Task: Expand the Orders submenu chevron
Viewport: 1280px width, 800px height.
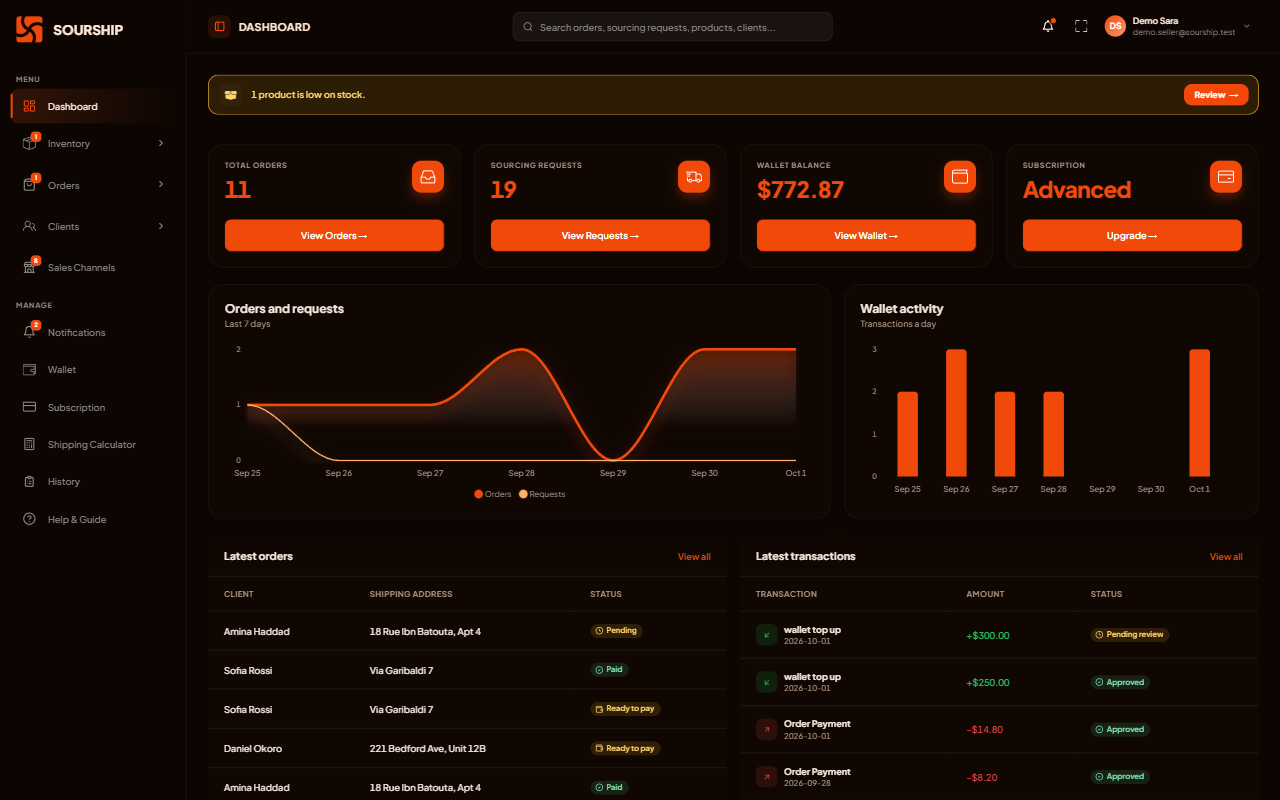Action: click(x=161, y=184)
